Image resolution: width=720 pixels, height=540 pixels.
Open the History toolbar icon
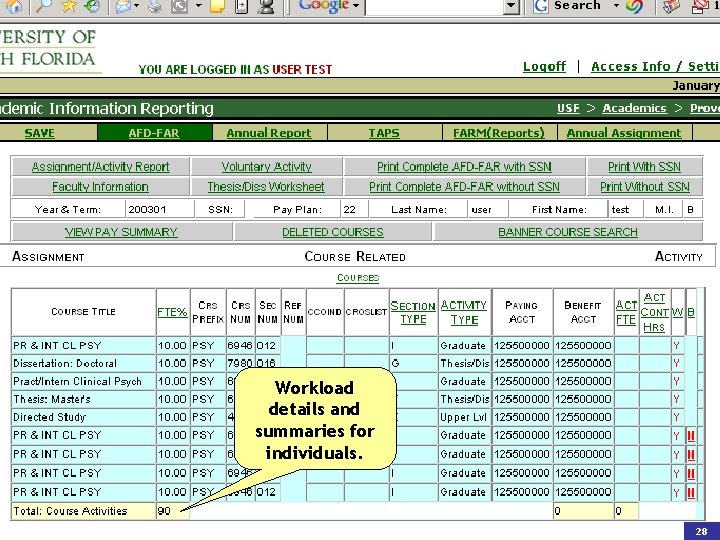pyautogui.click(x=93, y=6)
